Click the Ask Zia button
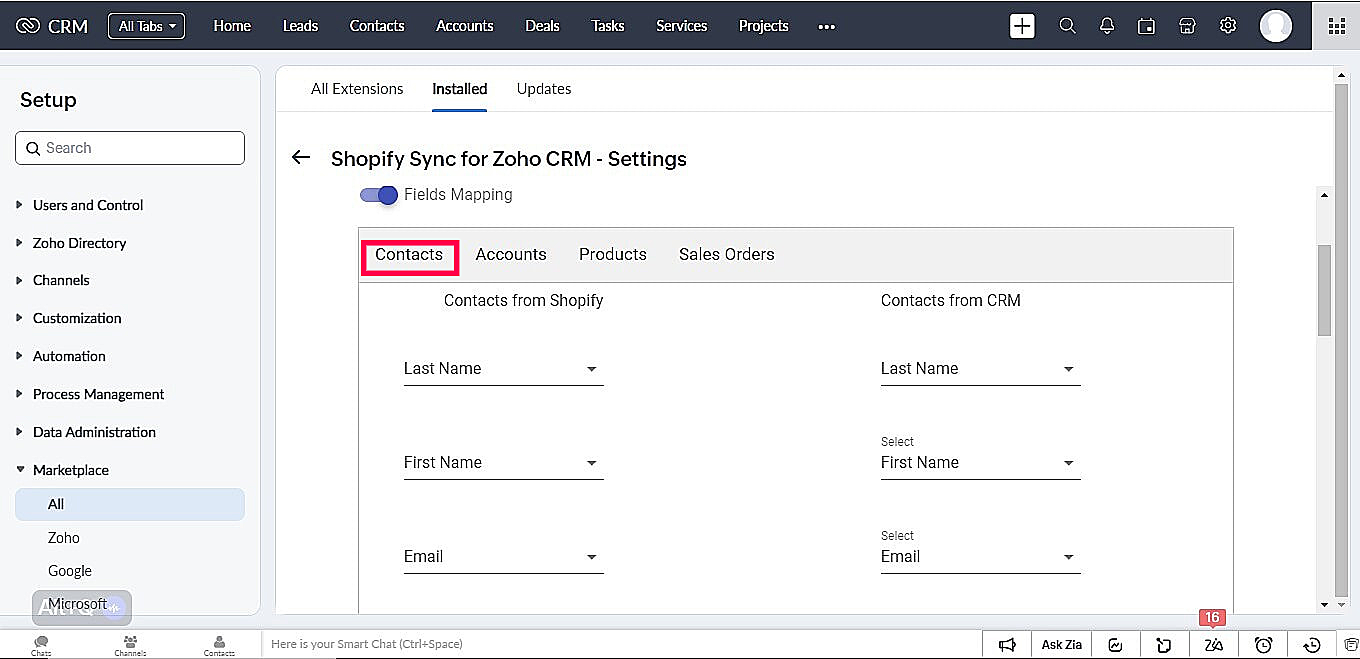Screen dimensions: 1360x659 click(1062, 645)
